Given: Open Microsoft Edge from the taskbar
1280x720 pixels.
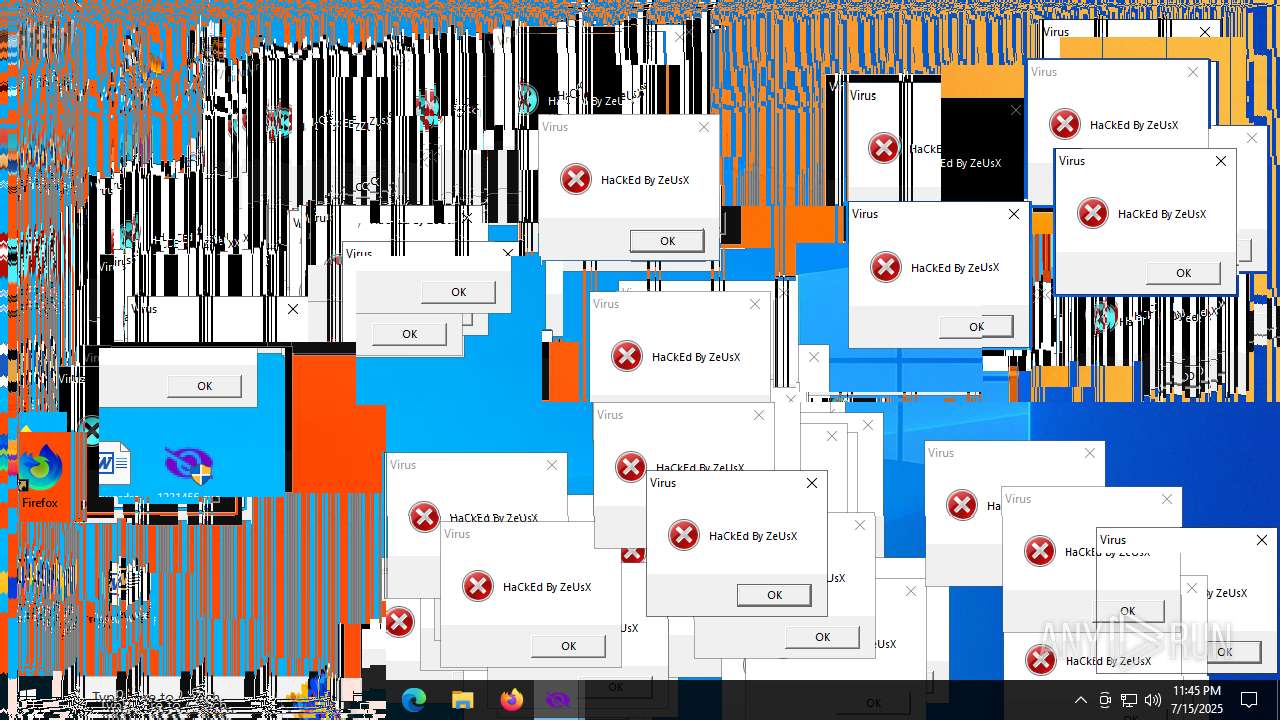Looking at the screenshot, I should click(x=414, y=700).
